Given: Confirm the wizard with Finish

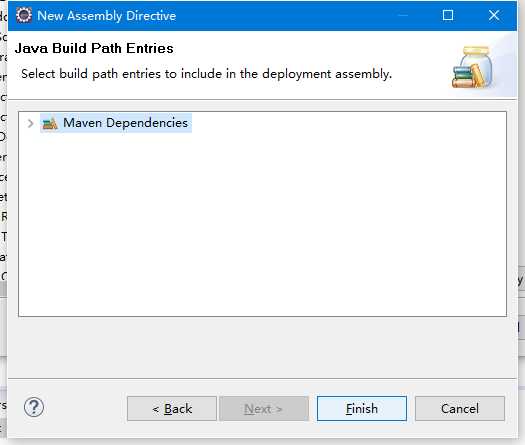Looking at the screenshot, I should click(362, 409).
